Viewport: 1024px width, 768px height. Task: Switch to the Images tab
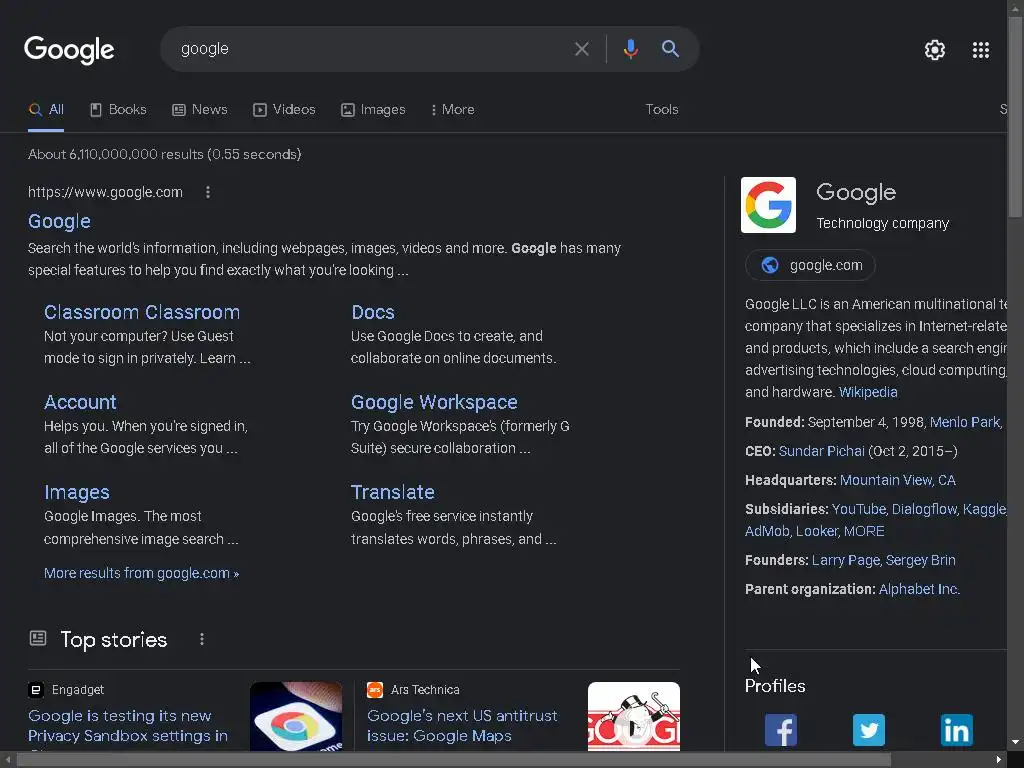pyautogui.click(x=373, y=110)
